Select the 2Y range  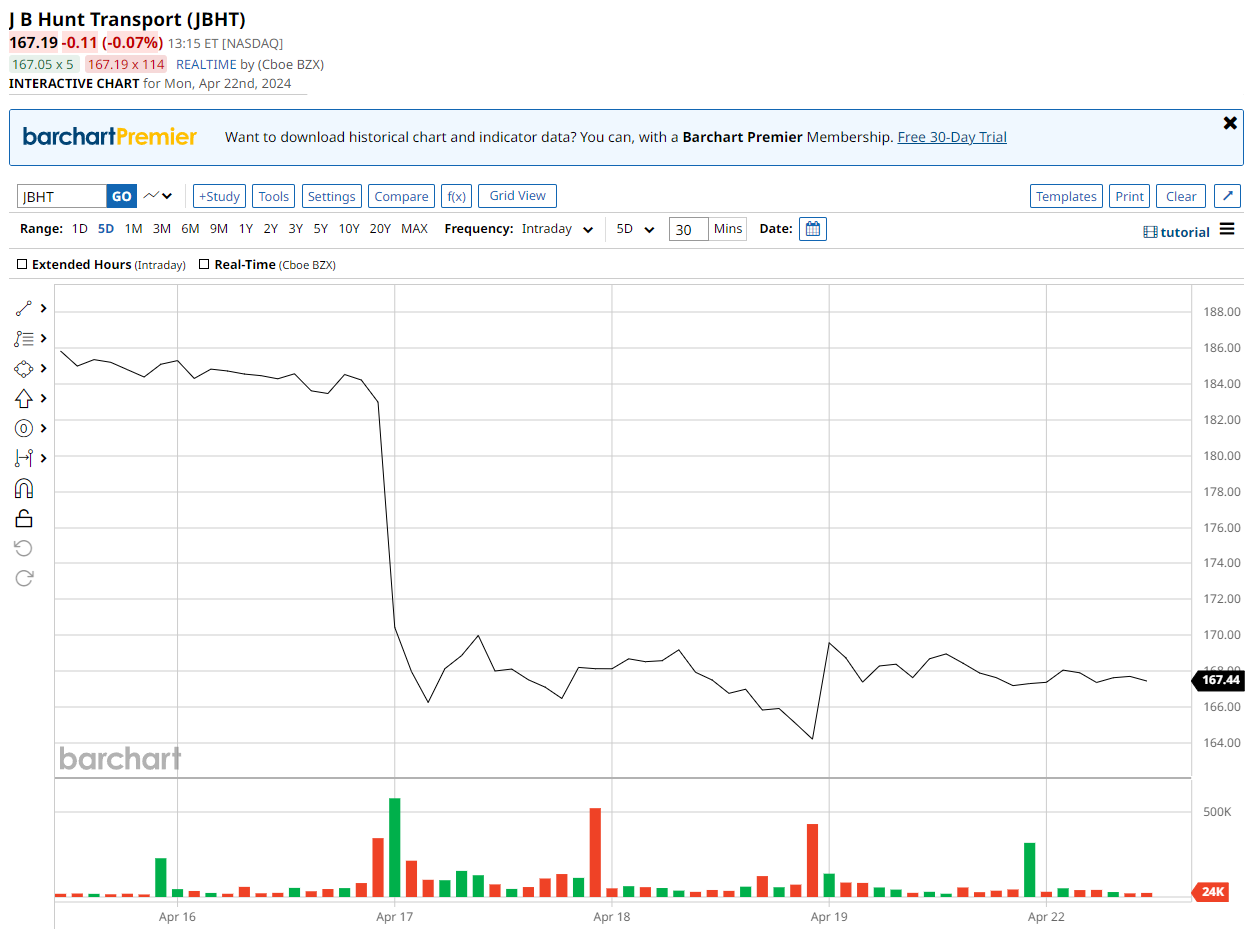(271, 229)
